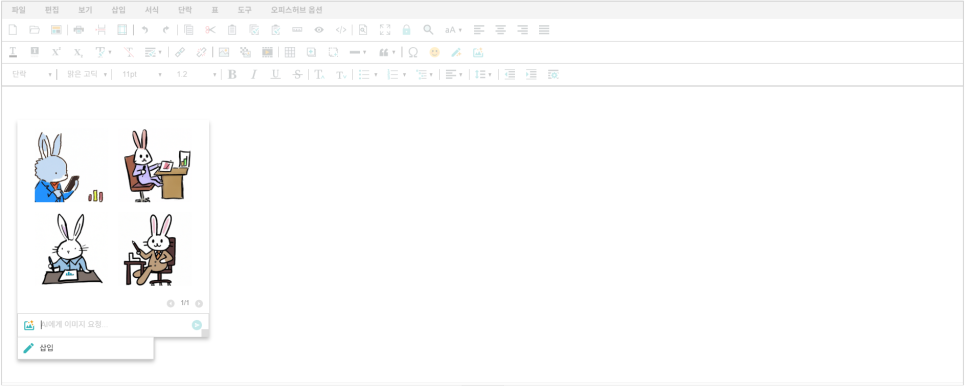Open the source code view icon

341,30
